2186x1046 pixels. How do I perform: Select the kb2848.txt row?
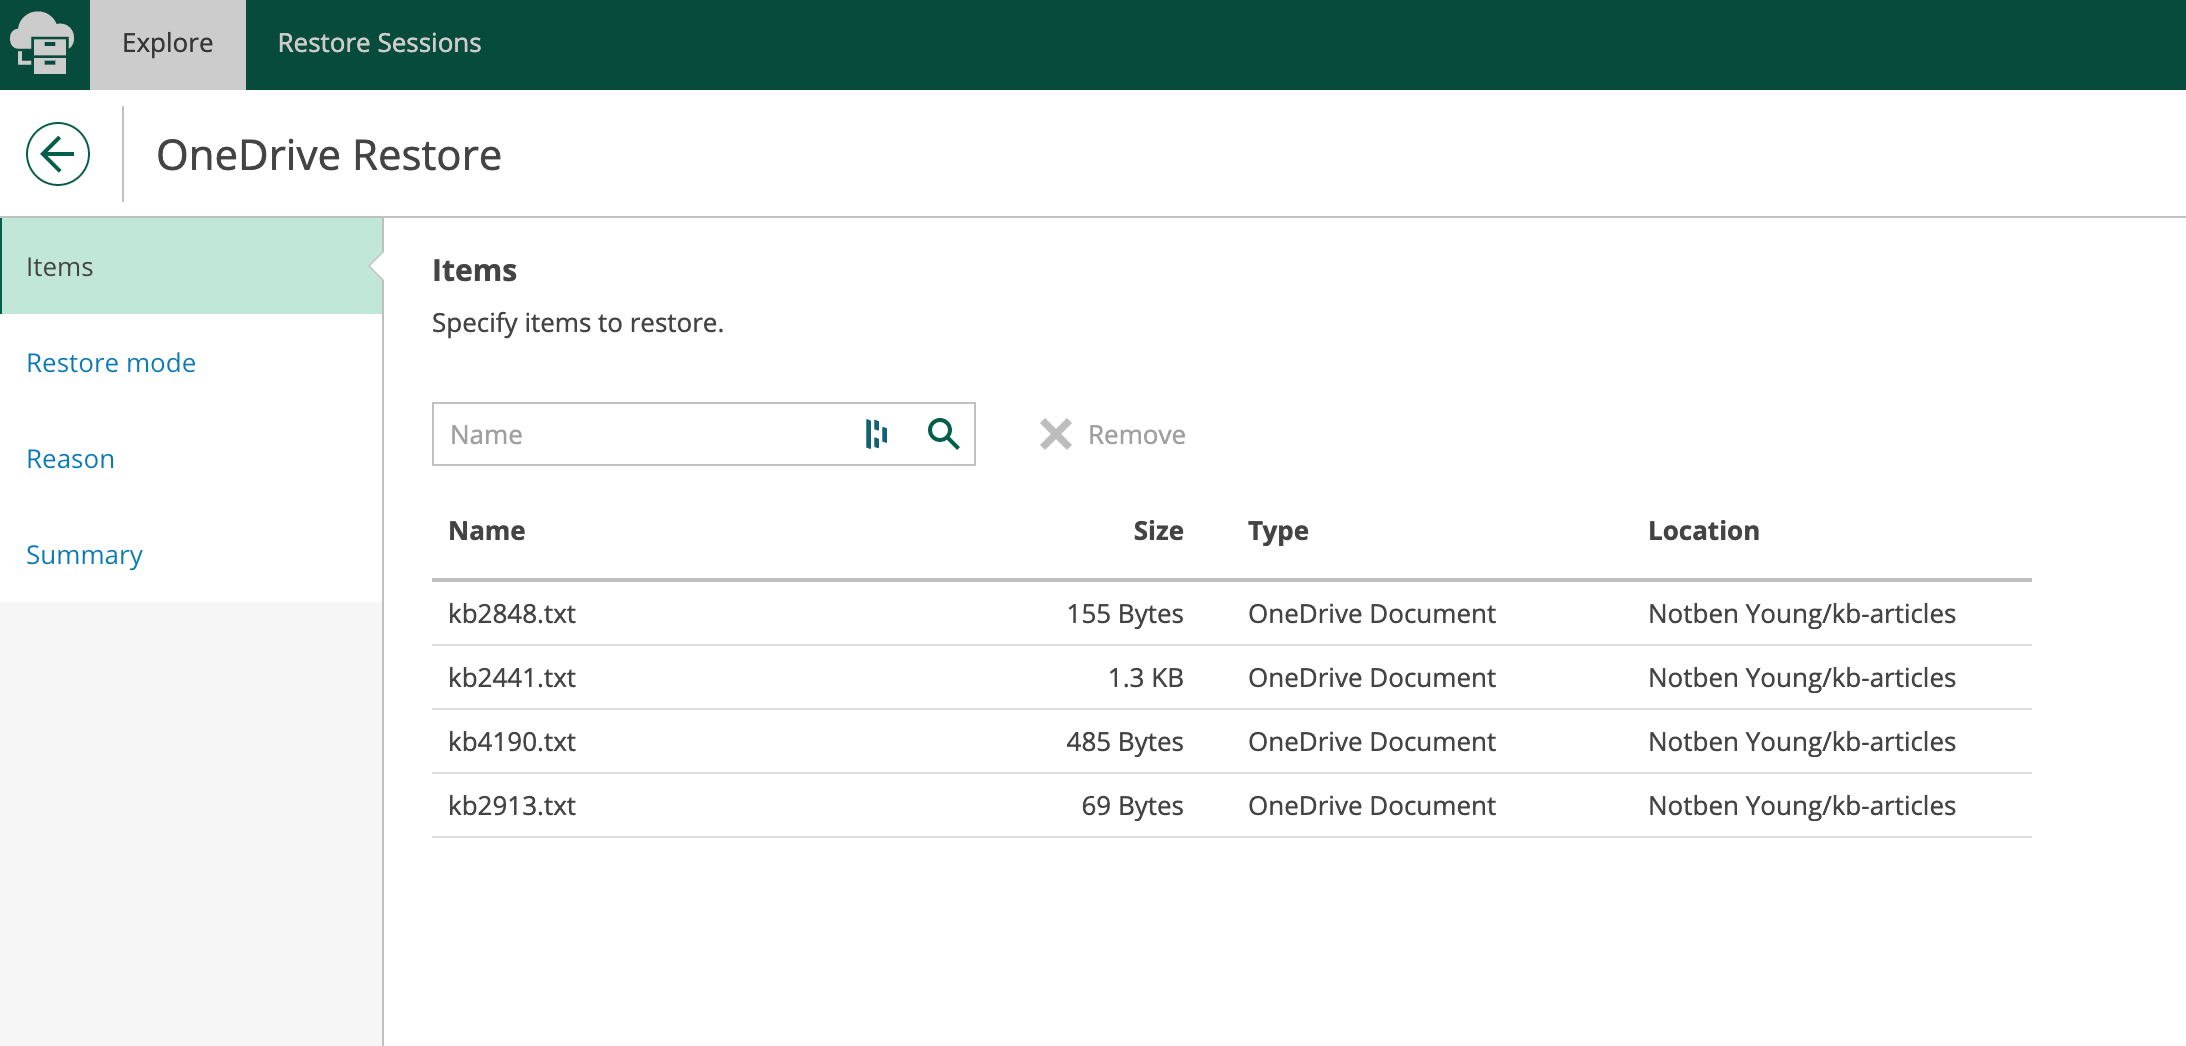pyautogui.click(x=1232, y=613)
